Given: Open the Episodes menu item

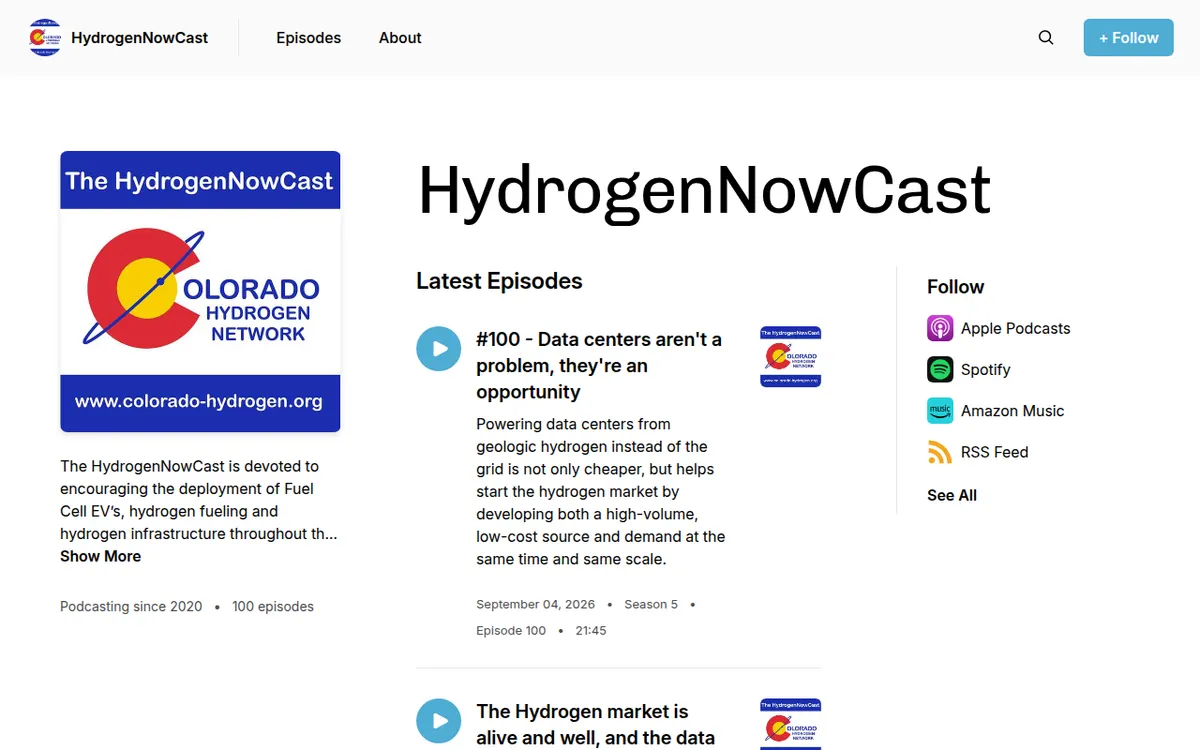Looking at the screenshot, I should coord(309,38).
